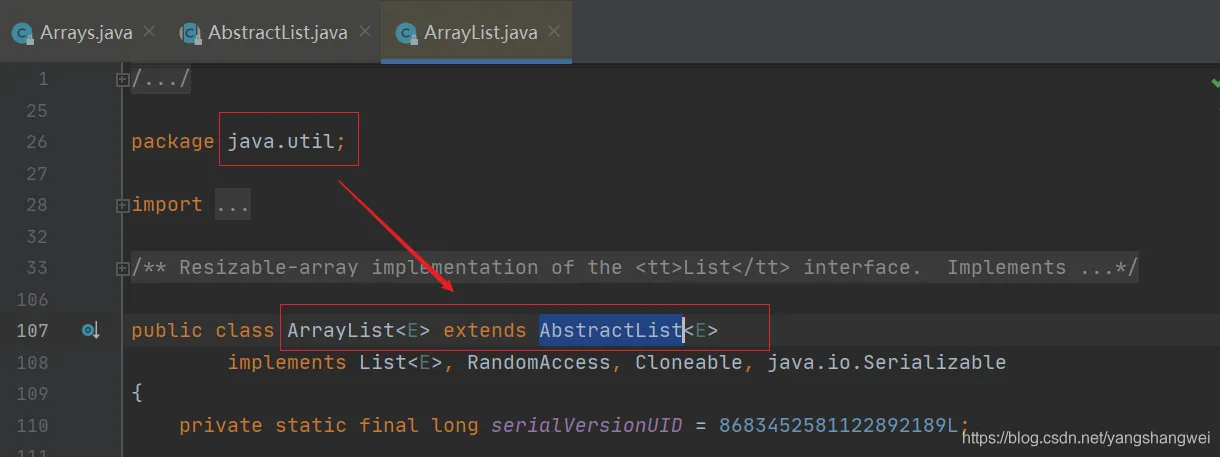Screen dimensions: 1220x457
Task: Click the java.util package name
Action: pos(286,142)
